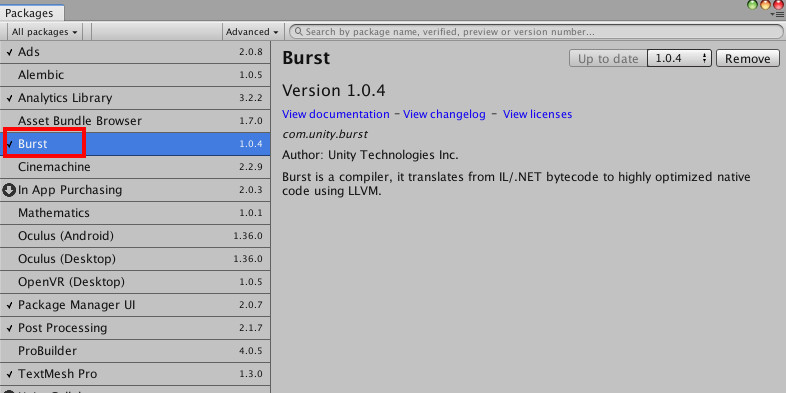This screenshot has height=393, width=786.
Task: Click the Version 1.0.4 heading
Action: point(333,91)
